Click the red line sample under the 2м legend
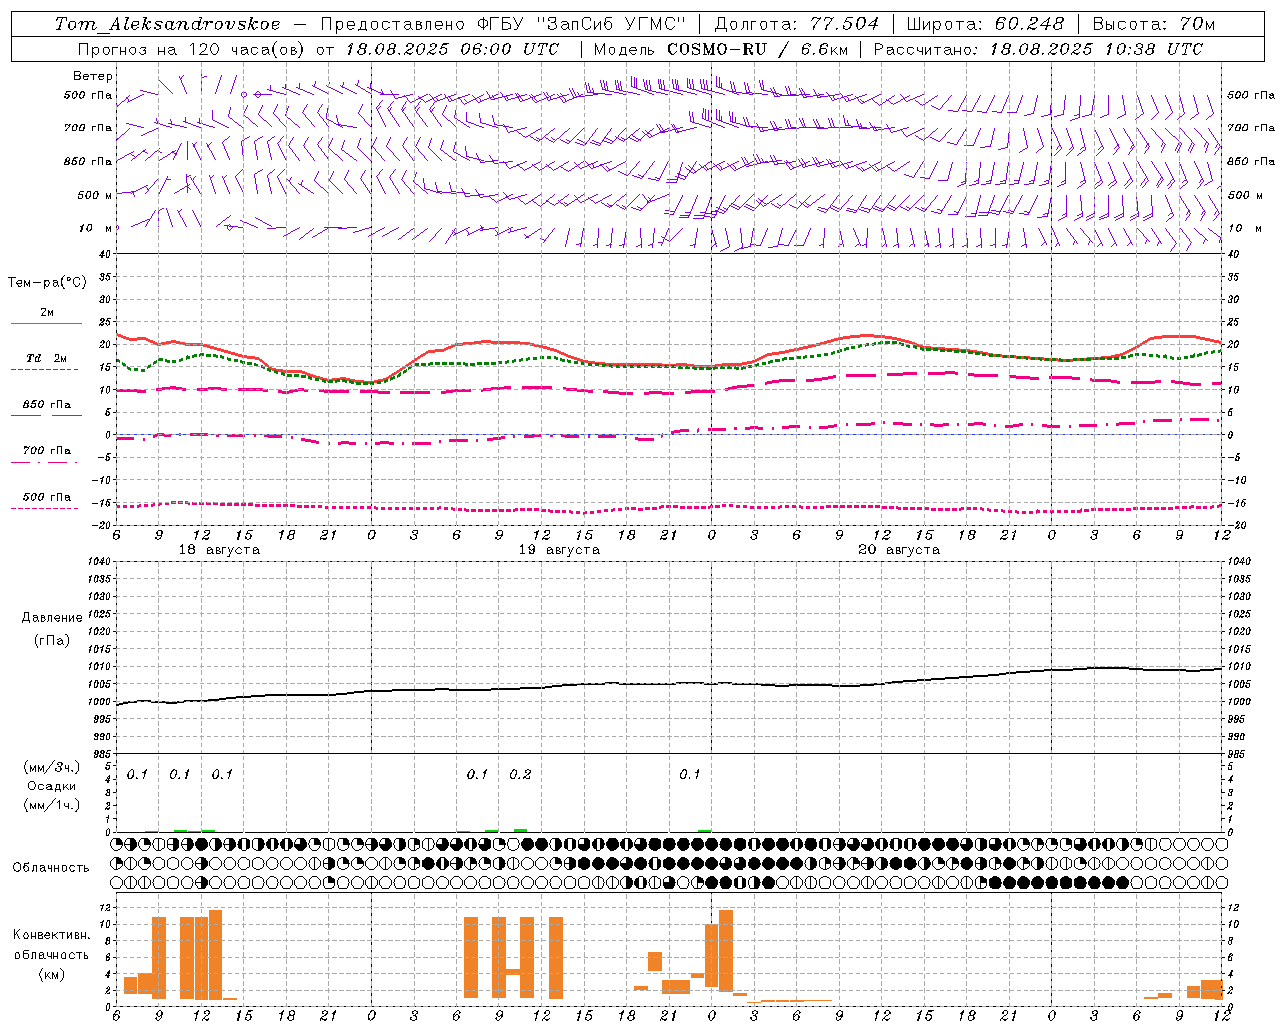 click(x=46, y=323)
